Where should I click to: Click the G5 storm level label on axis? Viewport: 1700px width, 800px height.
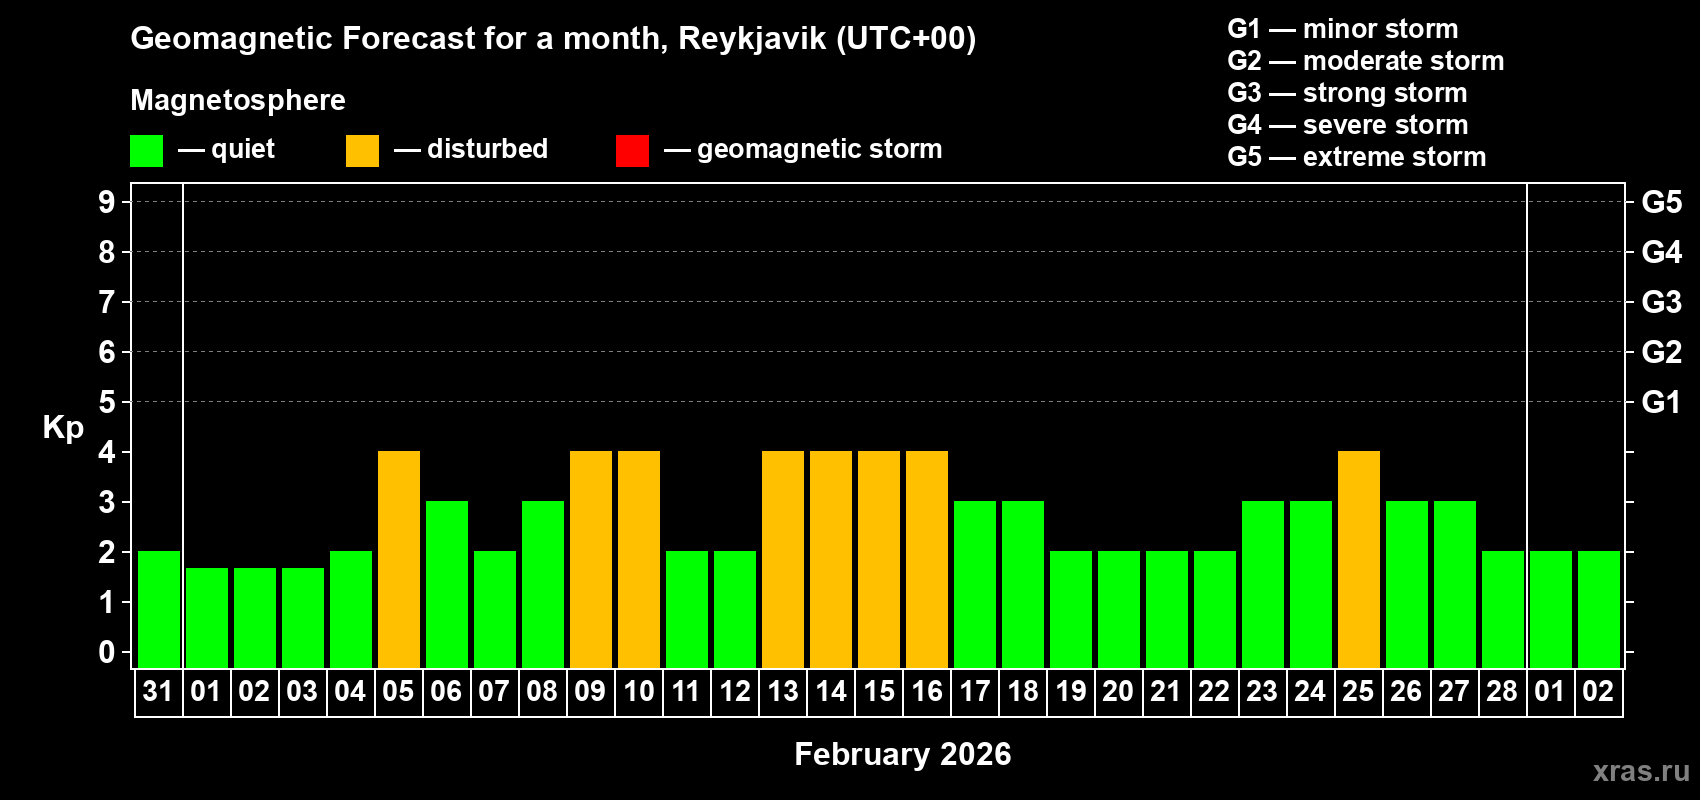(x=1662, y=202)
